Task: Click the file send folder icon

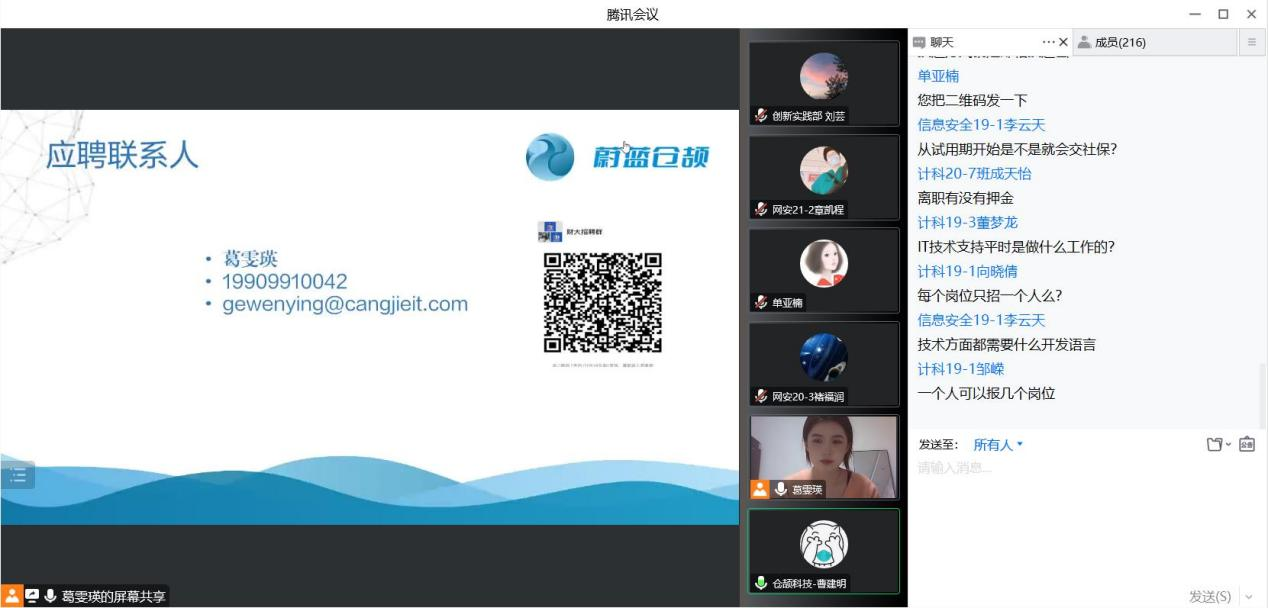Action: pyautogui.click(x=1214, y=444)
